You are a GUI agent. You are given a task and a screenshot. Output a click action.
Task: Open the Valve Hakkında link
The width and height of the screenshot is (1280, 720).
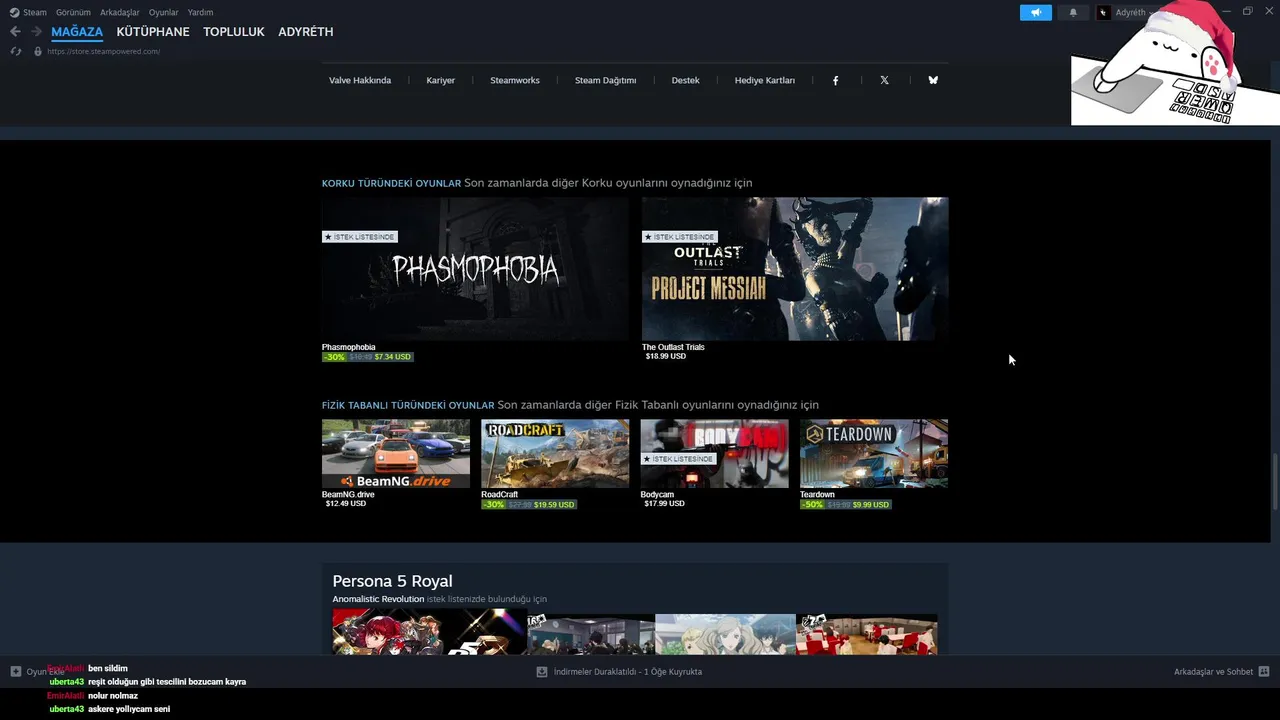[x=360, y=80]
